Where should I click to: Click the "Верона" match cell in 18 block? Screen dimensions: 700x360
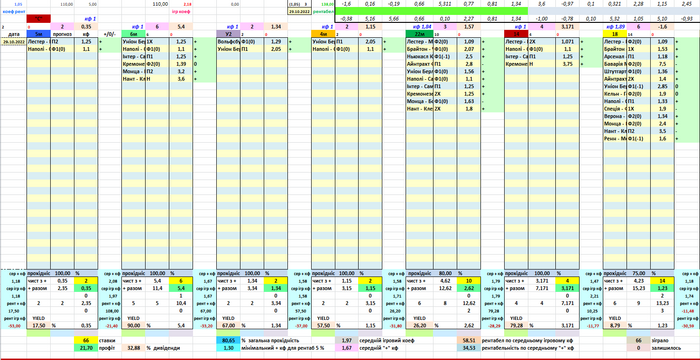point(615,117)
